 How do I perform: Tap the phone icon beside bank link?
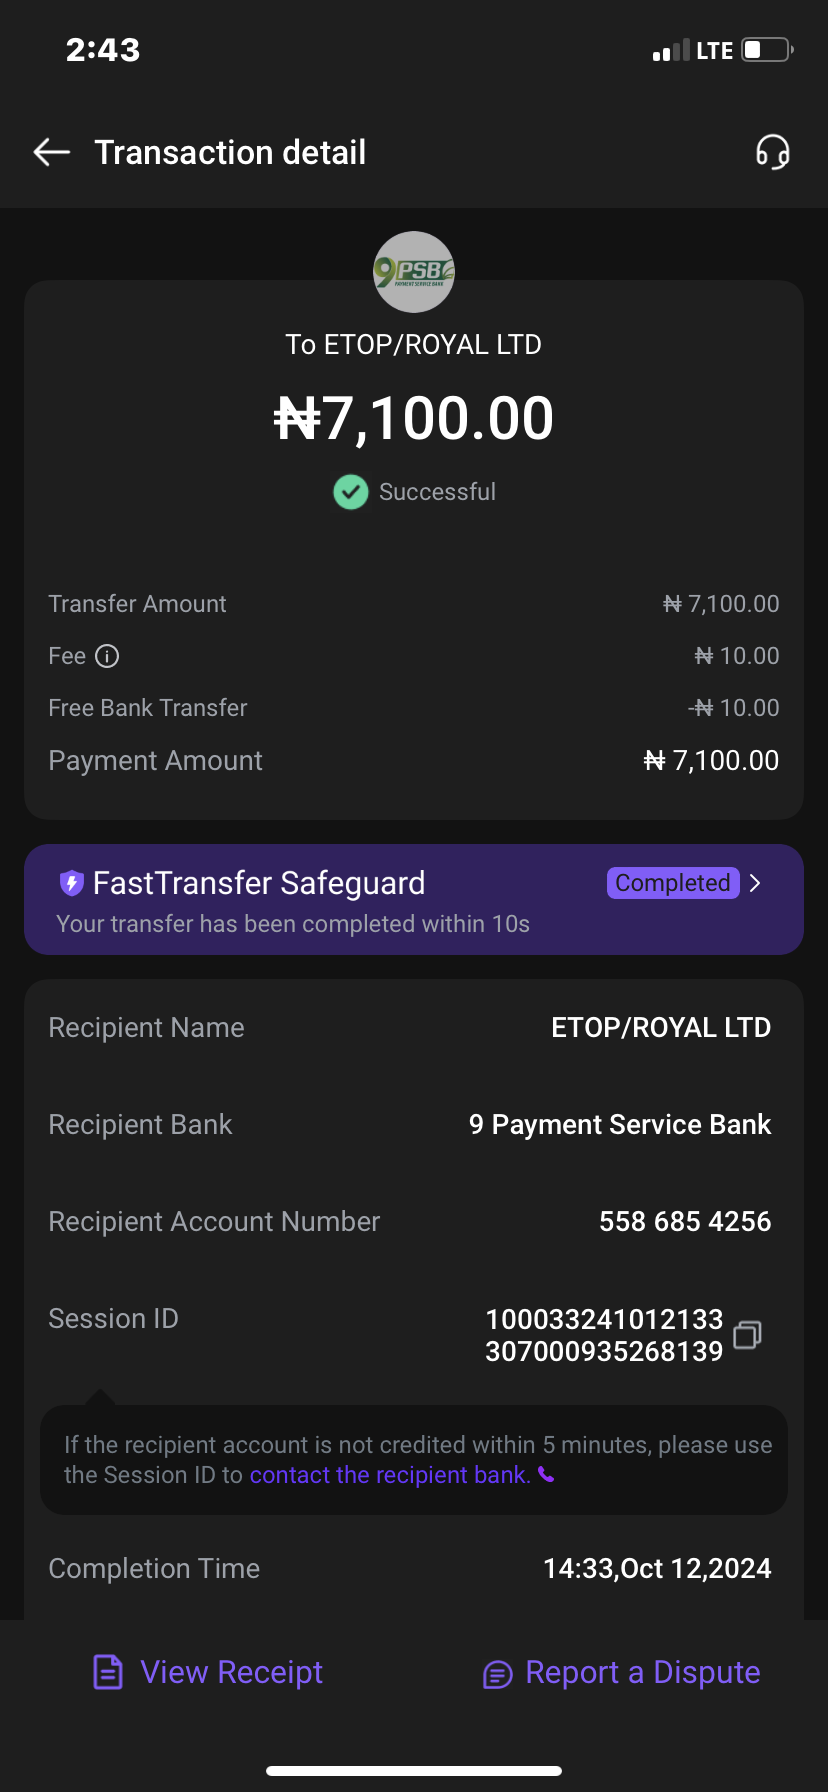[546, 1475]
